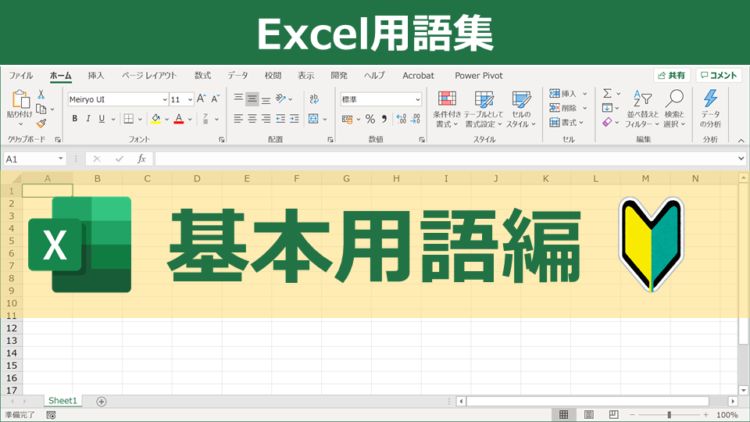This screenshot has width=750, height=422.
Task: Click format cells 書式 button in セル group
Action: point(566,122)
